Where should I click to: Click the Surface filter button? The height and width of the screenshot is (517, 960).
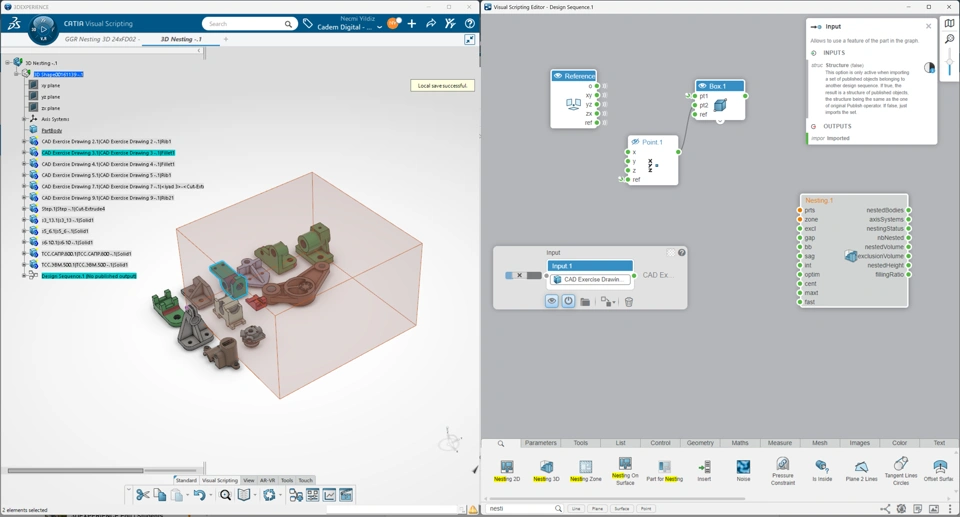(x=621, y=508)
